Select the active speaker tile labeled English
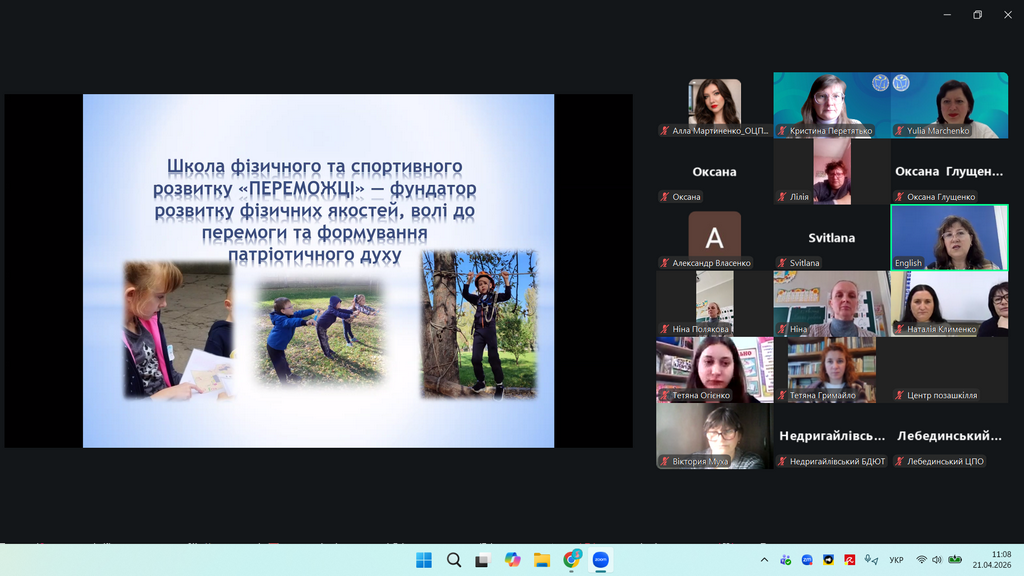Image resolution: width=1024 pixels, height=576 pixels. (x=949, y=238)
